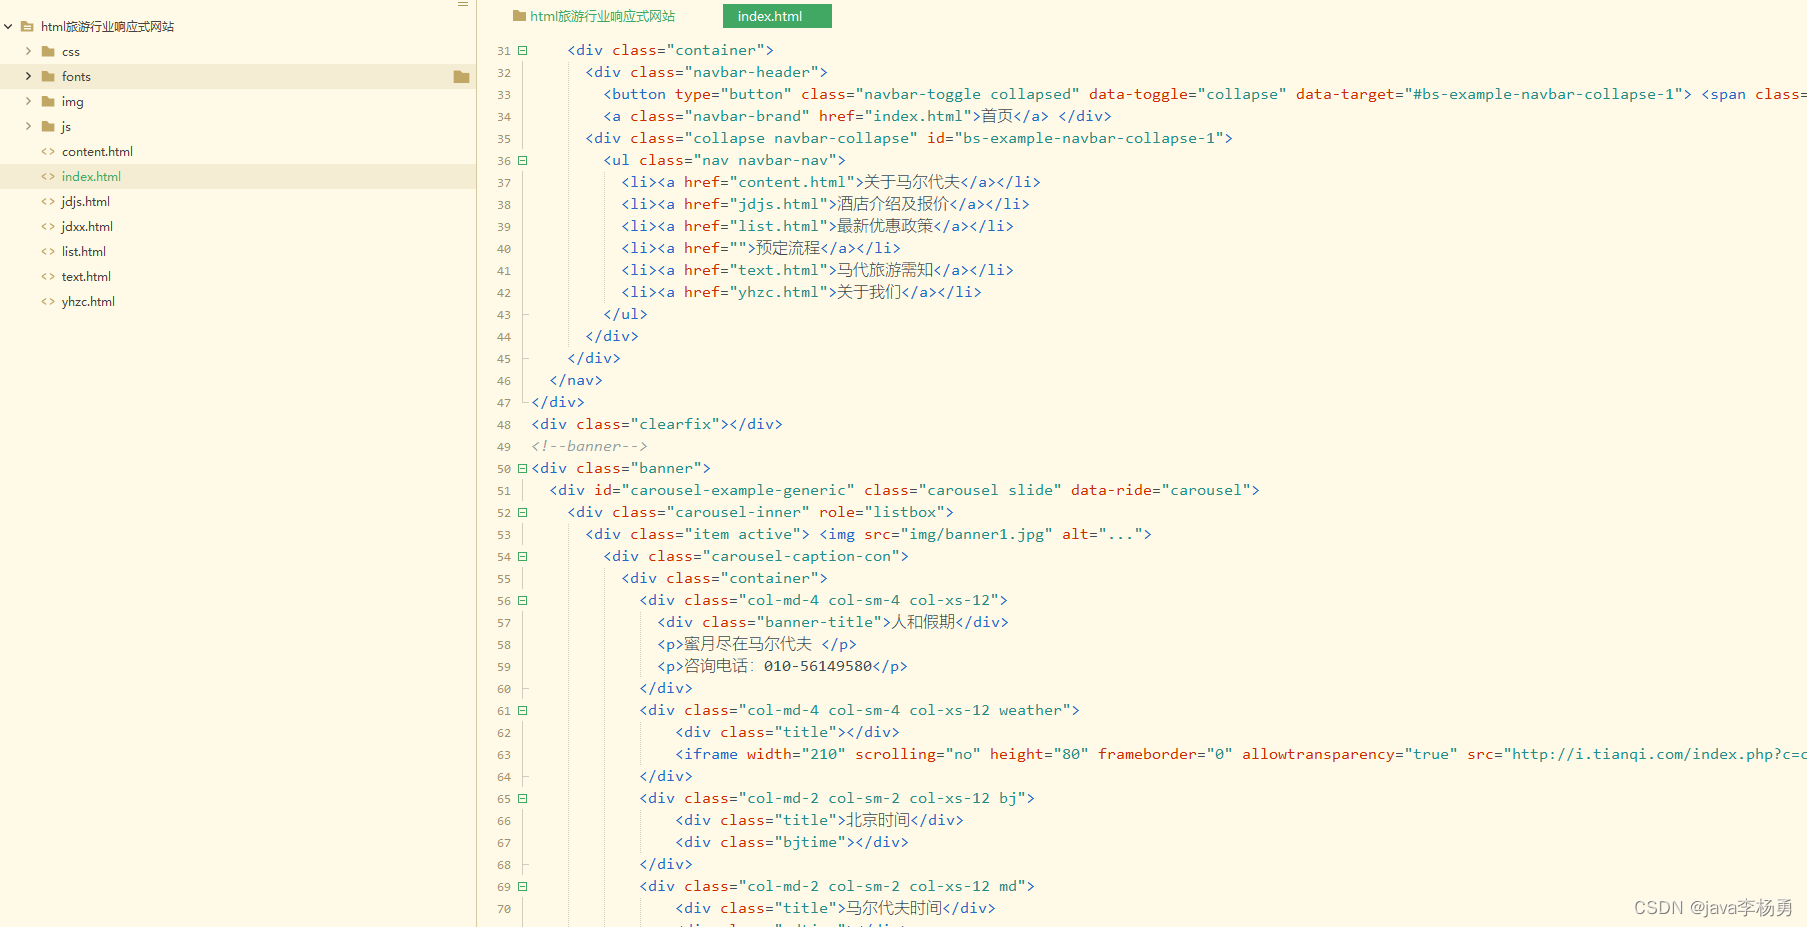The height and width of the screenshot is (927, 1807).
Task: Click the project root folder icon
Action: coord(27,27)
